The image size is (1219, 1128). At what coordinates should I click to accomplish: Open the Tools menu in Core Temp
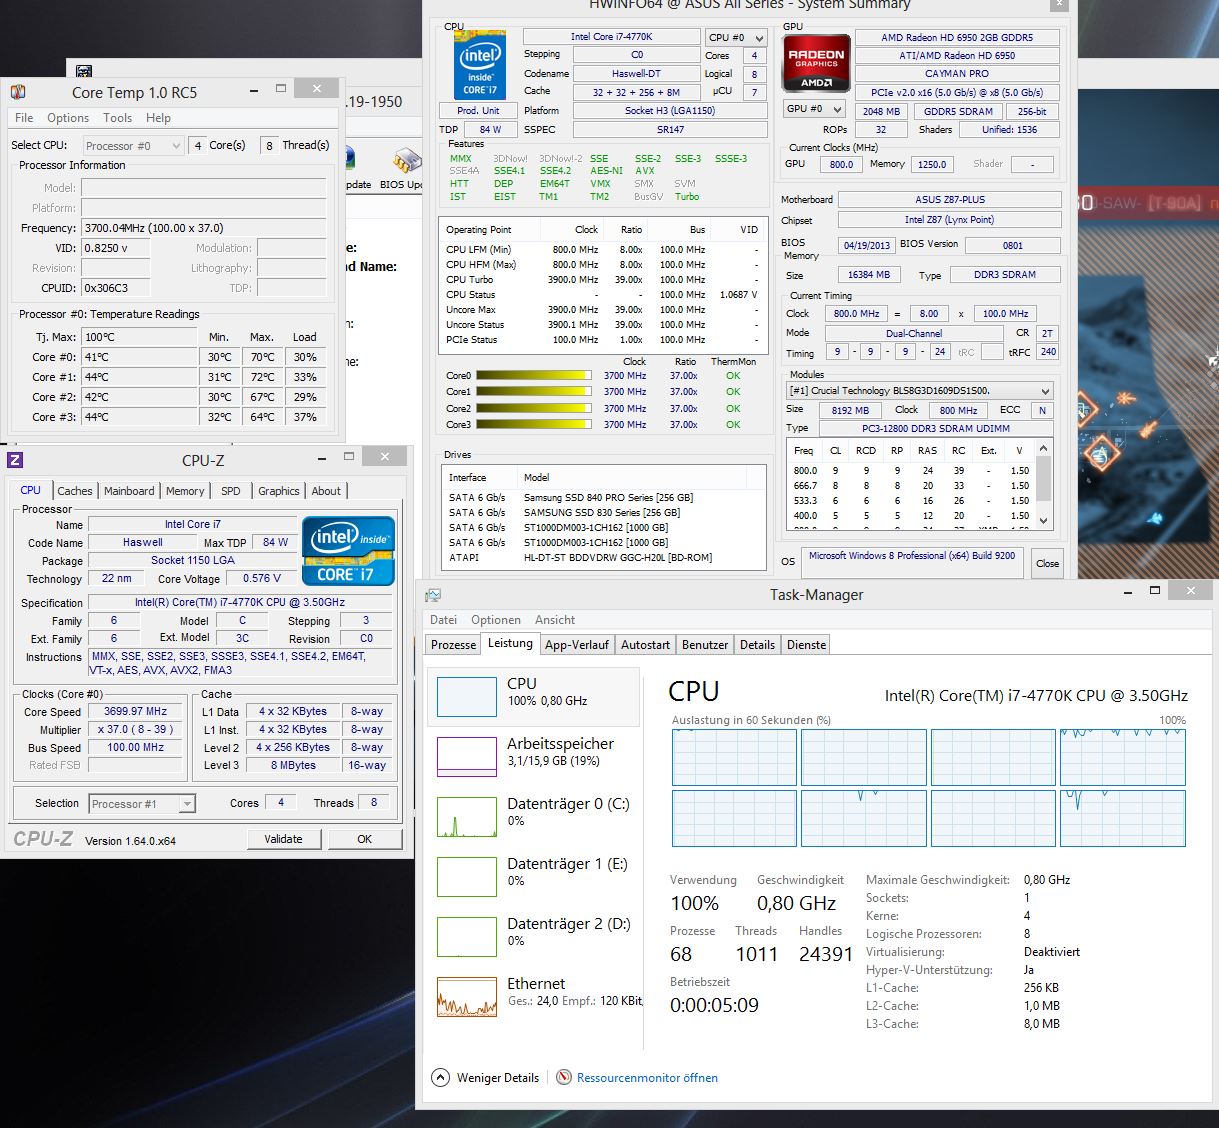click(x=118, y=118)
